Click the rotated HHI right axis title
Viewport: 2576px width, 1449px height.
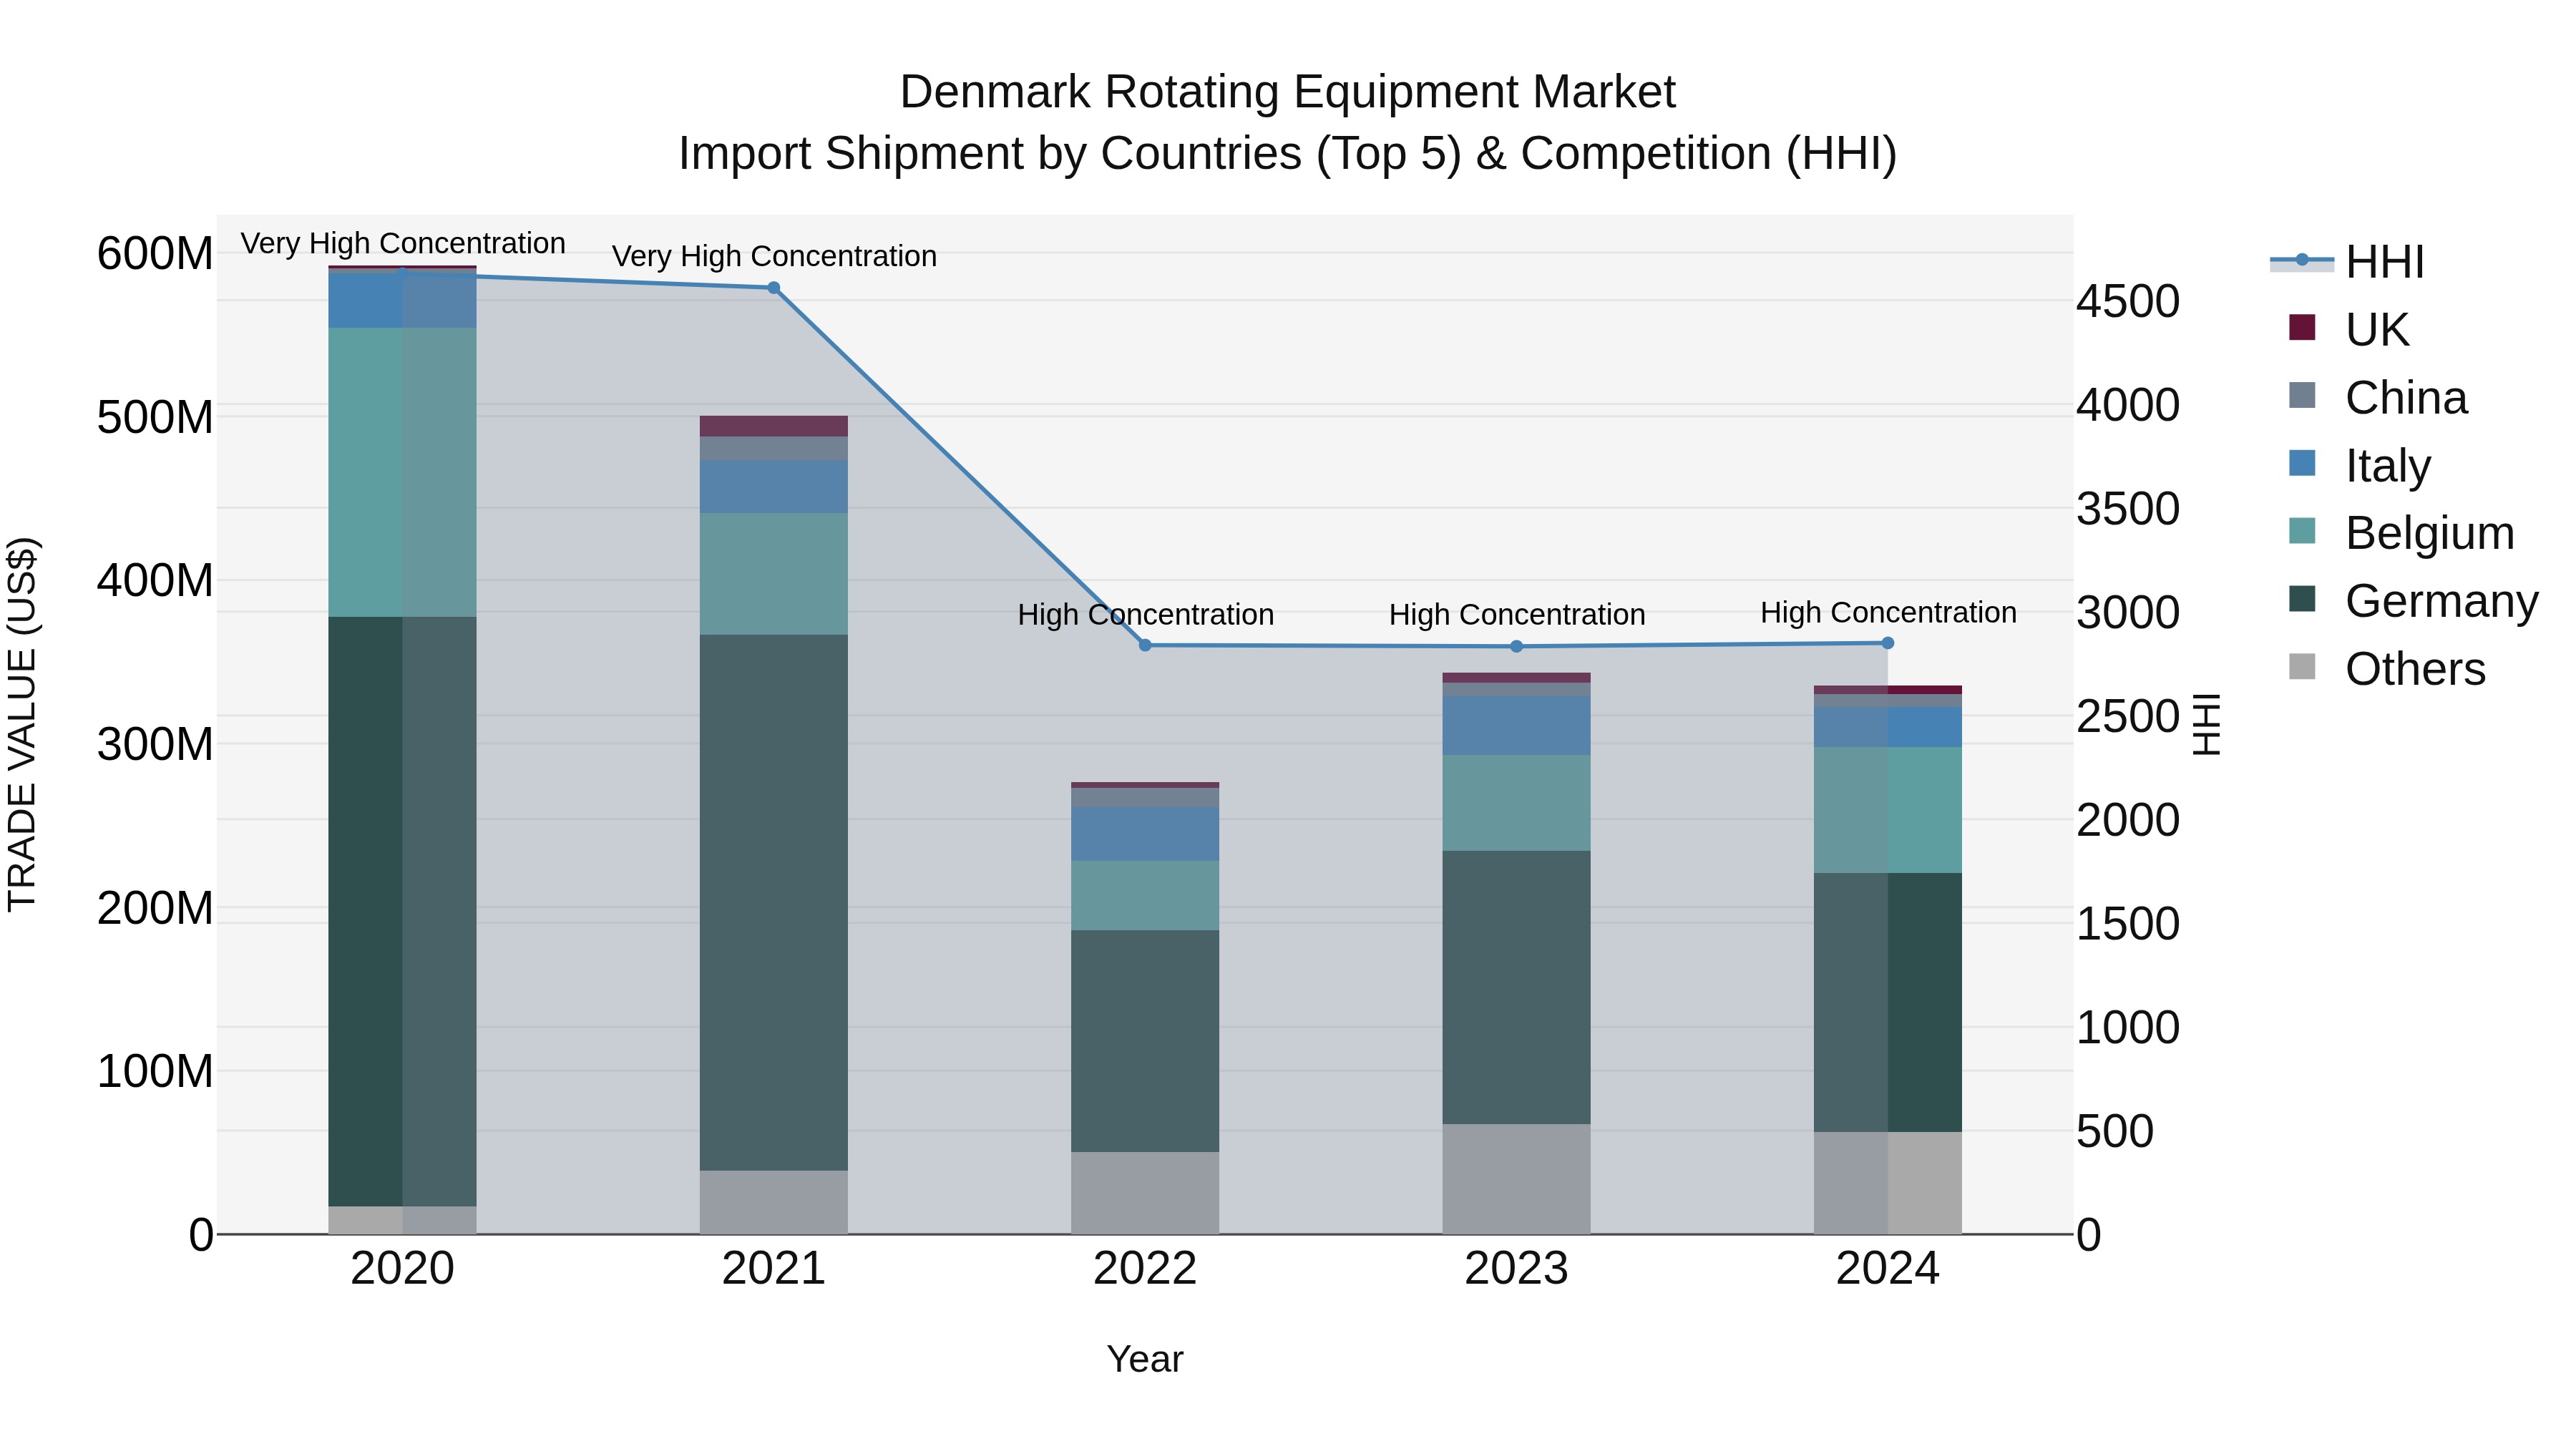pos(2205,724)
